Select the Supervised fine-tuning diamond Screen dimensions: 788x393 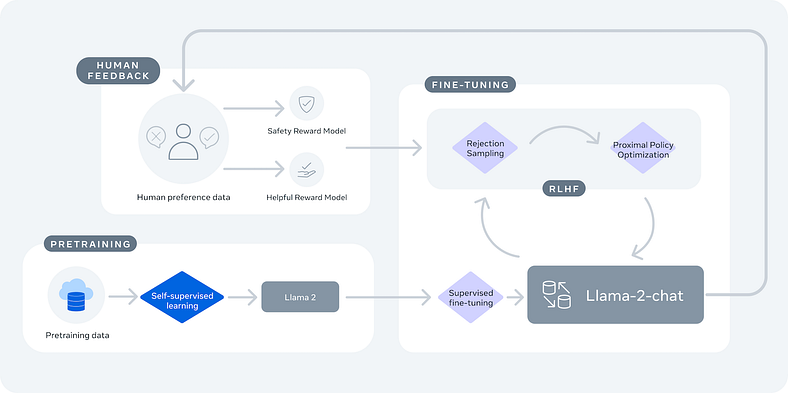(x=470, y=297)
